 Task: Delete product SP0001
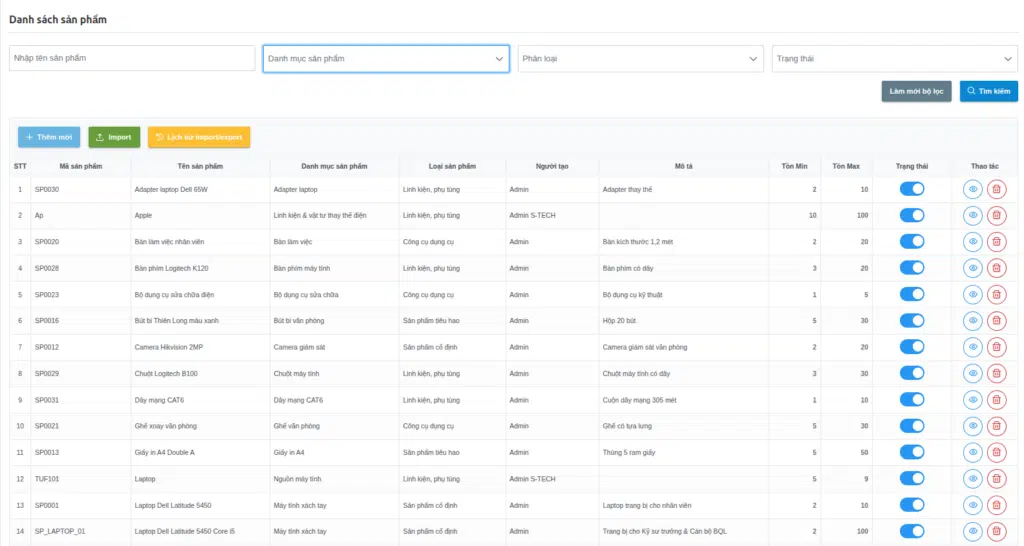point(997,505)
